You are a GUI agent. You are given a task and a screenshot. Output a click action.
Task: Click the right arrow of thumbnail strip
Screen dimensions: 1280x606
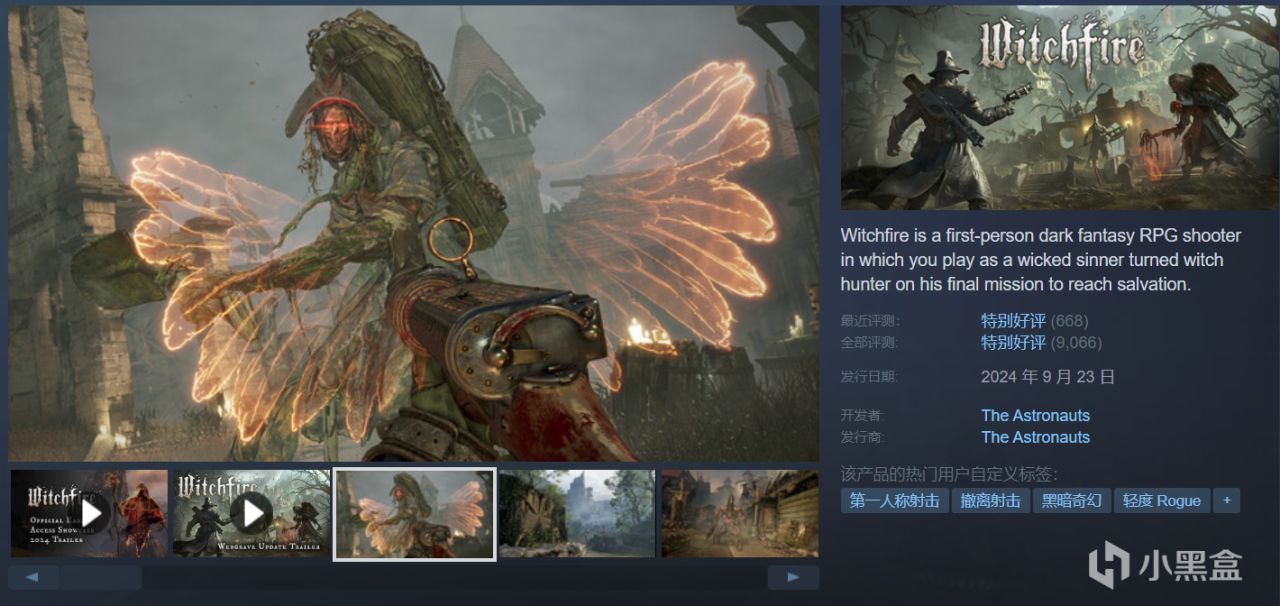coord(793,577)
